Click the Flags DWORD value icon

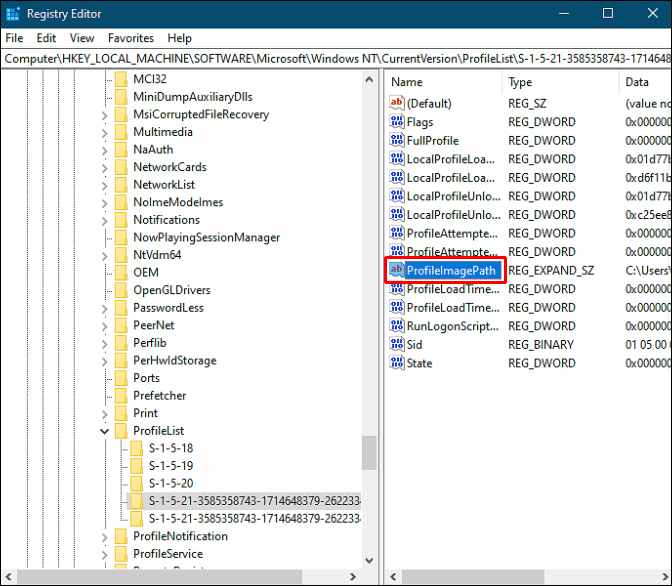point(396,122)
